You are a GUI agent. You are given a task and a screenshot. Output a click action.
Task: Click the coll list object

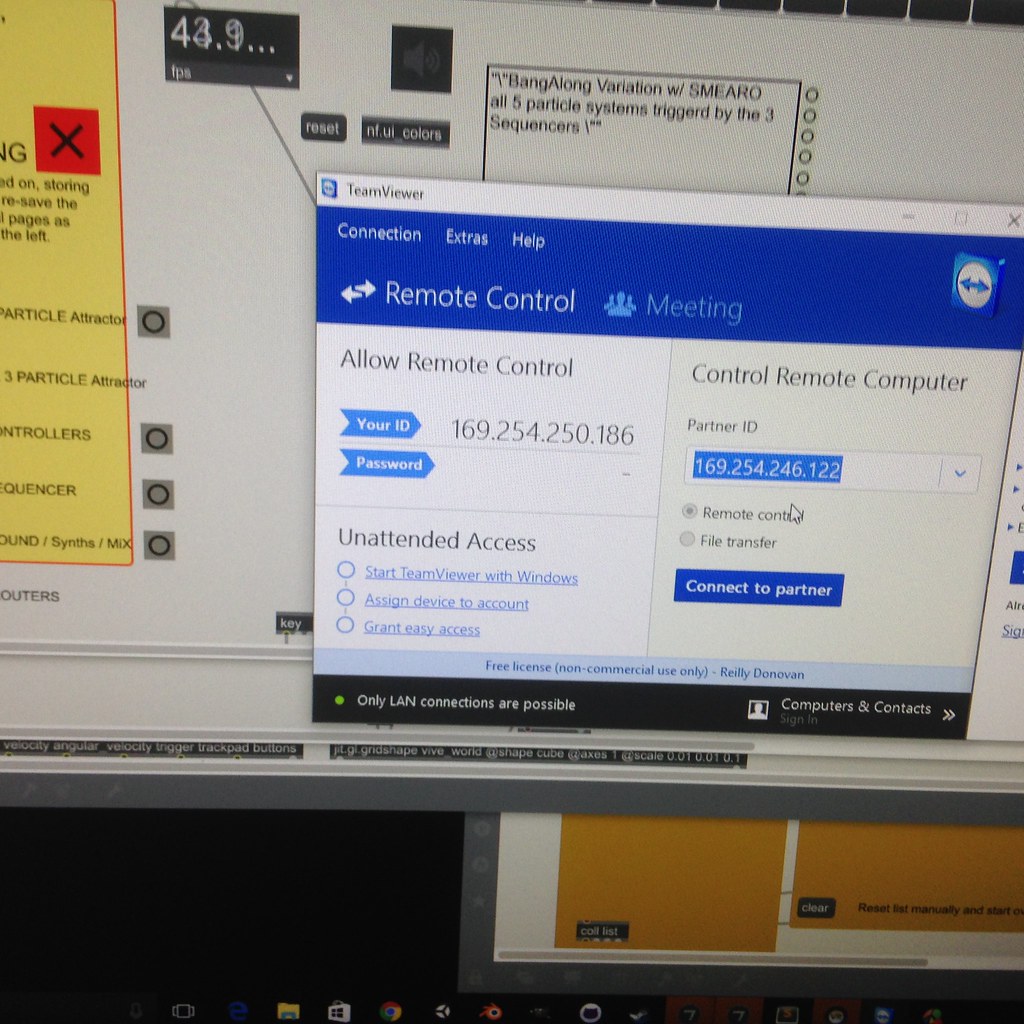[600, 930]
